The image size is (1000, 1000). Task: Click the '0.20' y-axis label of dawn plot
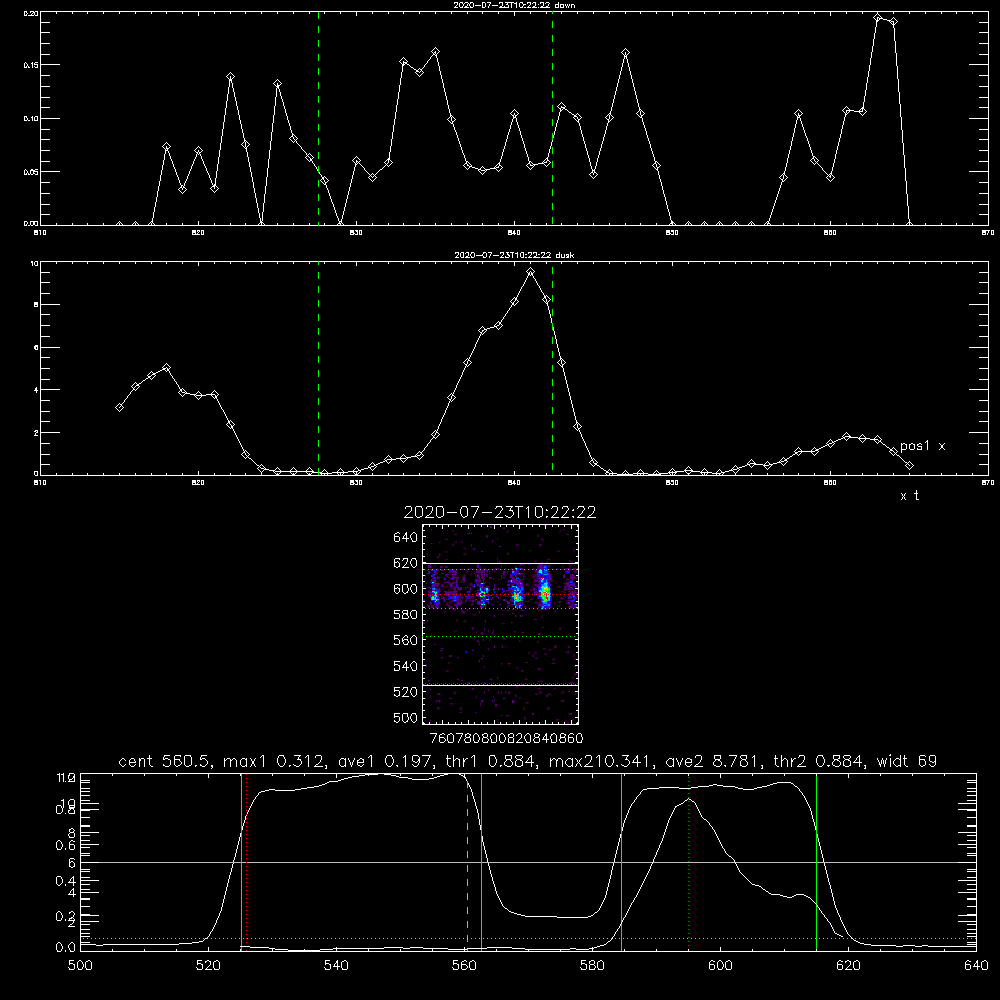tap(31, 13)
